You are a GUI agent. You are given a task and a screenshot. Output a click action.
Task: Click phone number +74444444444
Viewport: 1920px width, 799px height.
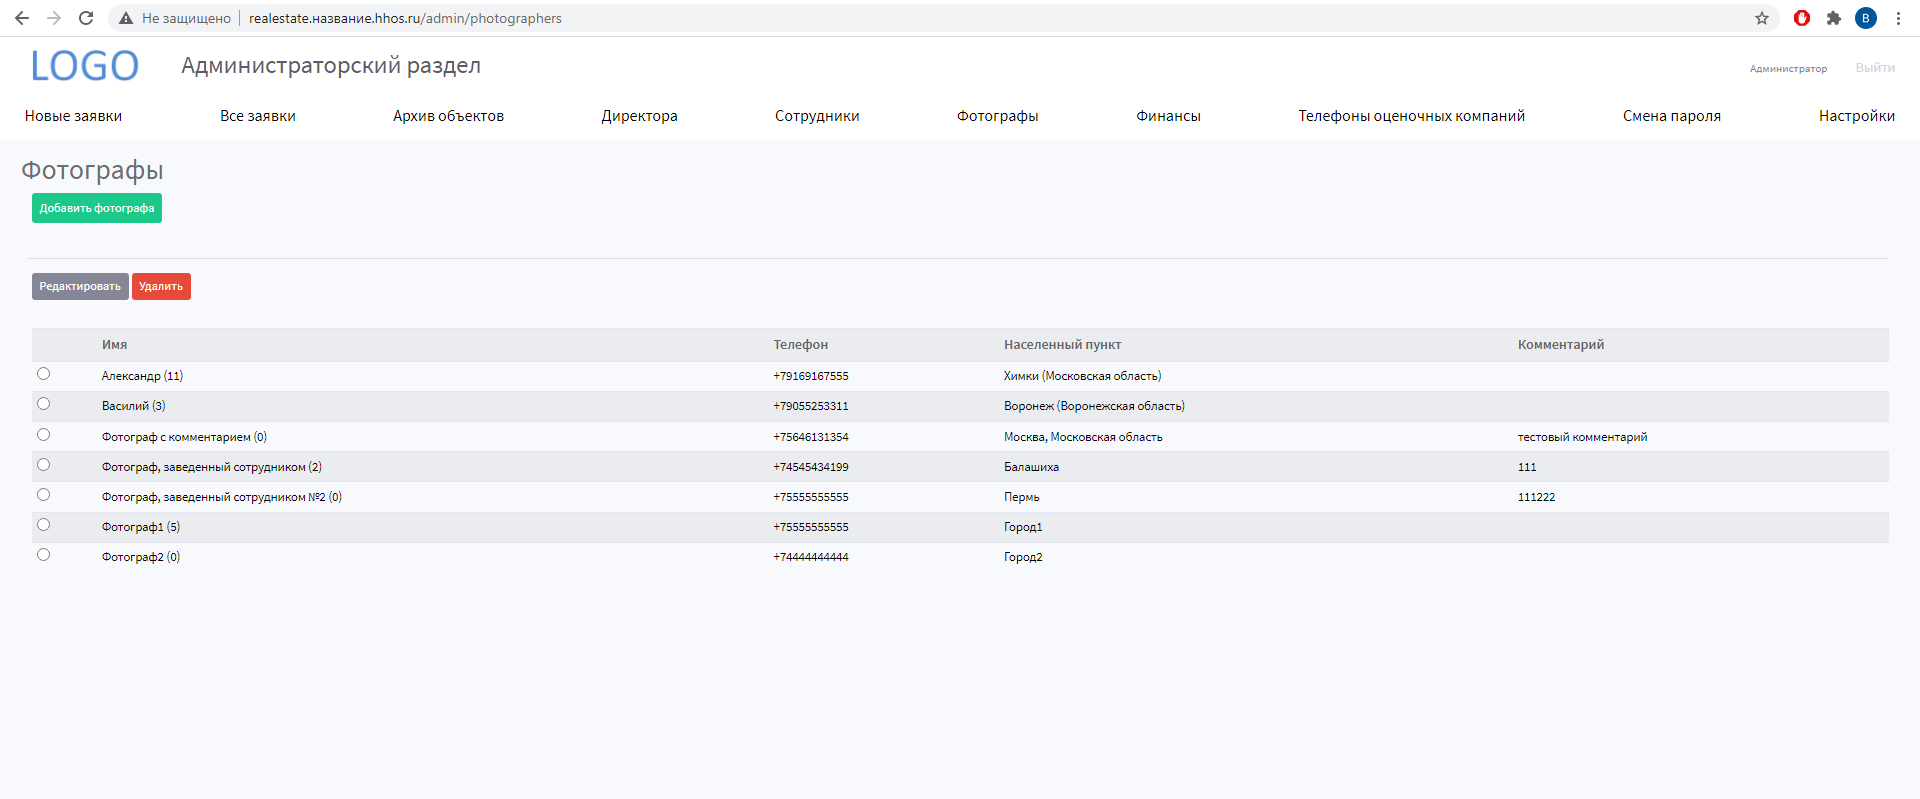[x=810, y=557]
